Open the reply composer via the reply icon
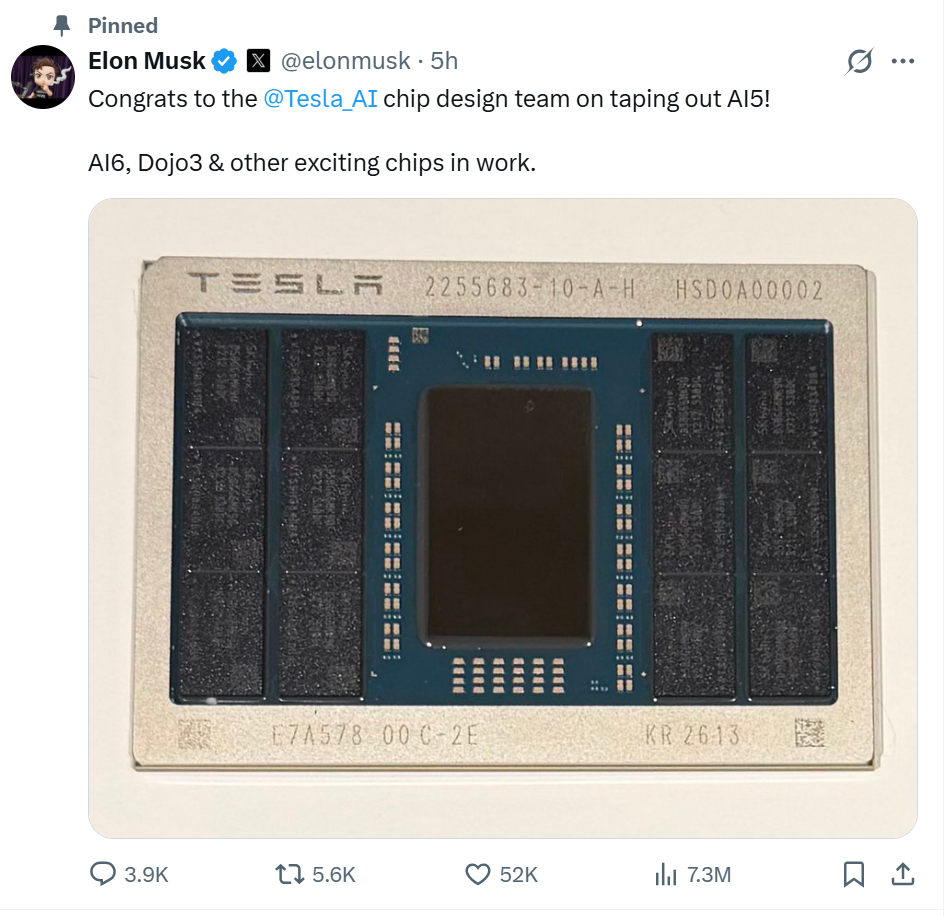Viewport: 948px width, 916px height. tap(104, 874)
